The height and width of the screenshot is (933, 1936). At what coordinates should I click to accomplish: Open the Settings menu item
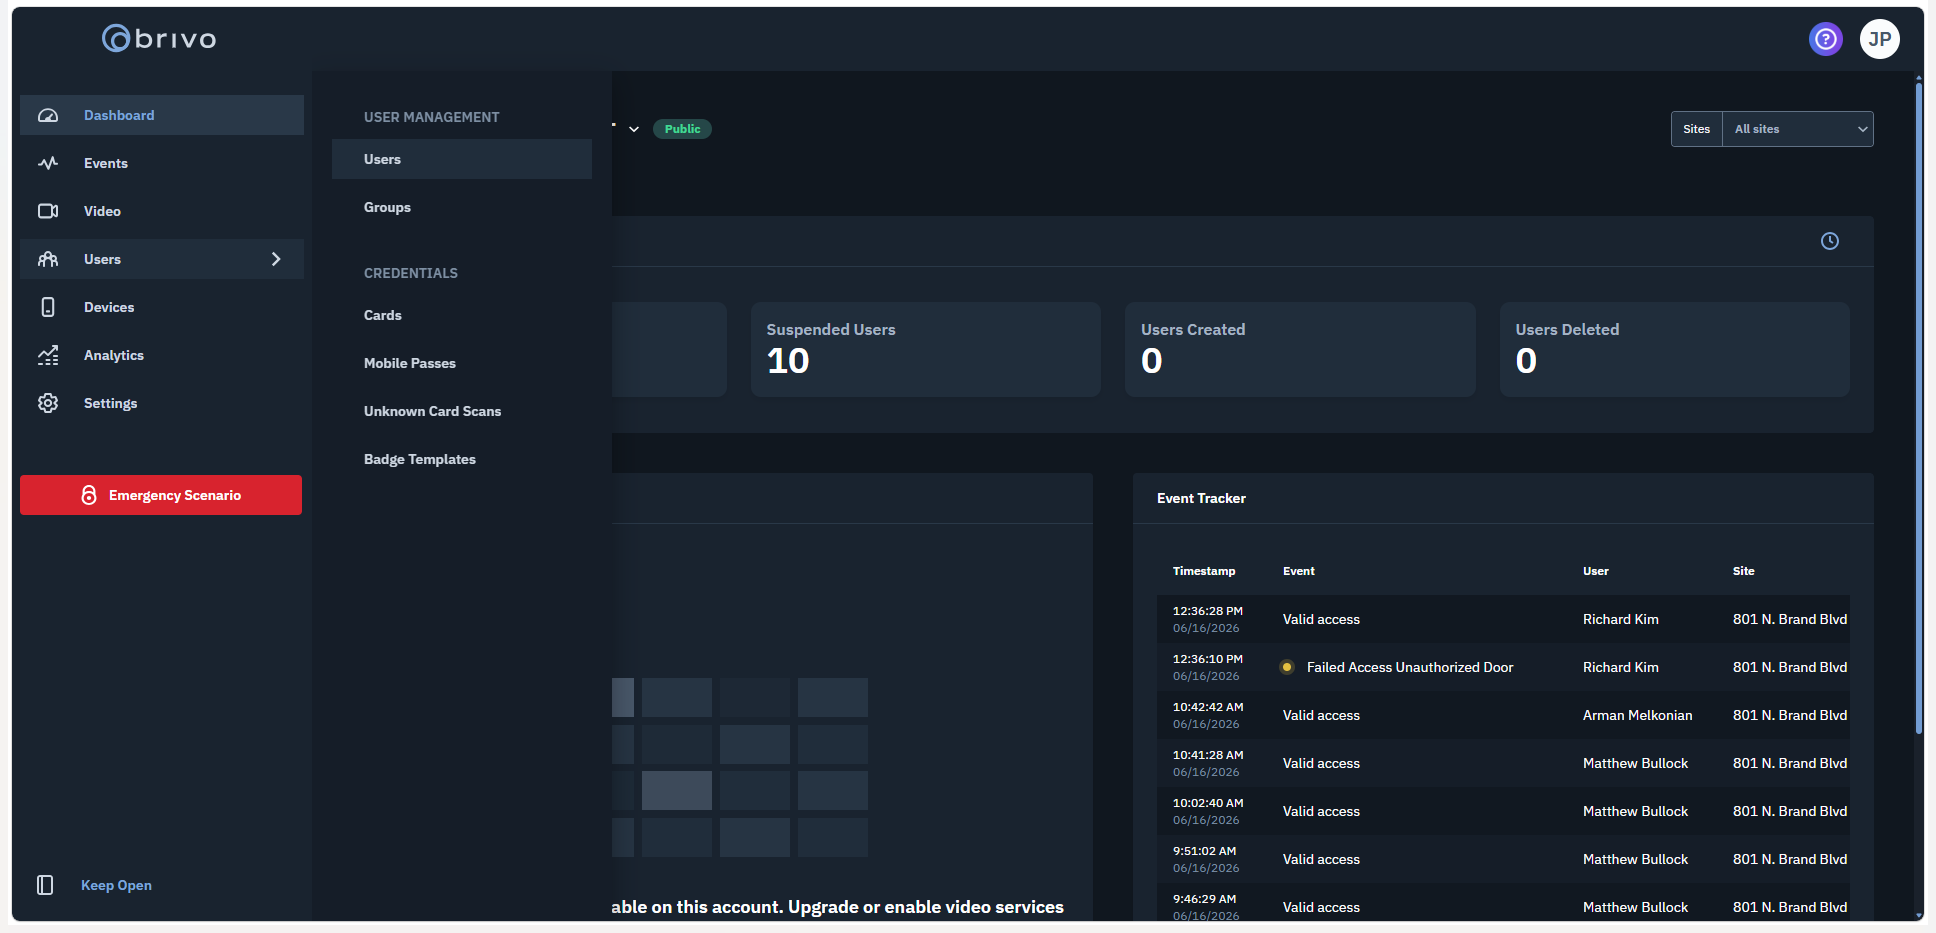162,403
